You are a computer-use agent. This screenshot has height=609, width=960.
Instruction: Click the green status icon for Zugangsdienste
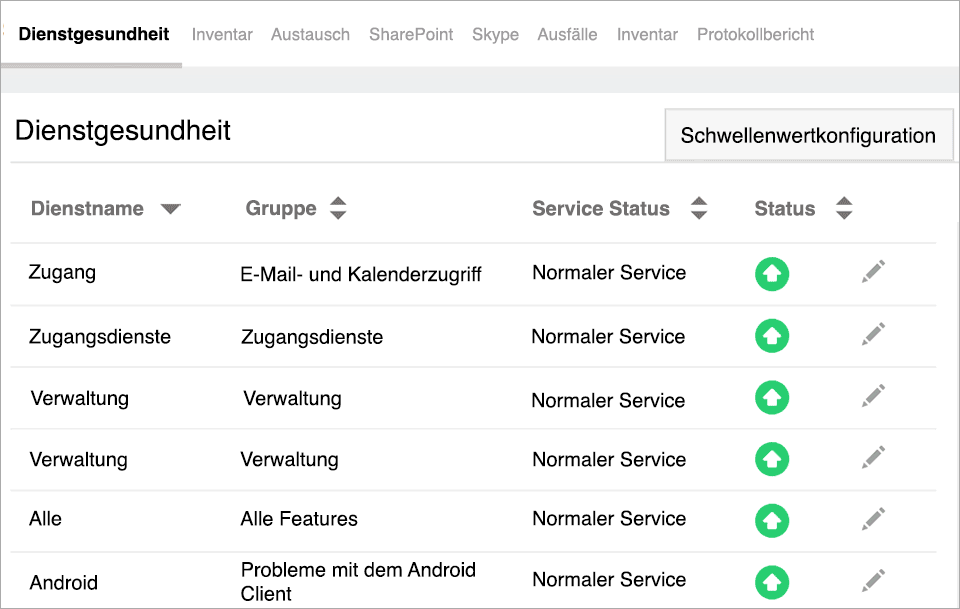tap(772, 335)
